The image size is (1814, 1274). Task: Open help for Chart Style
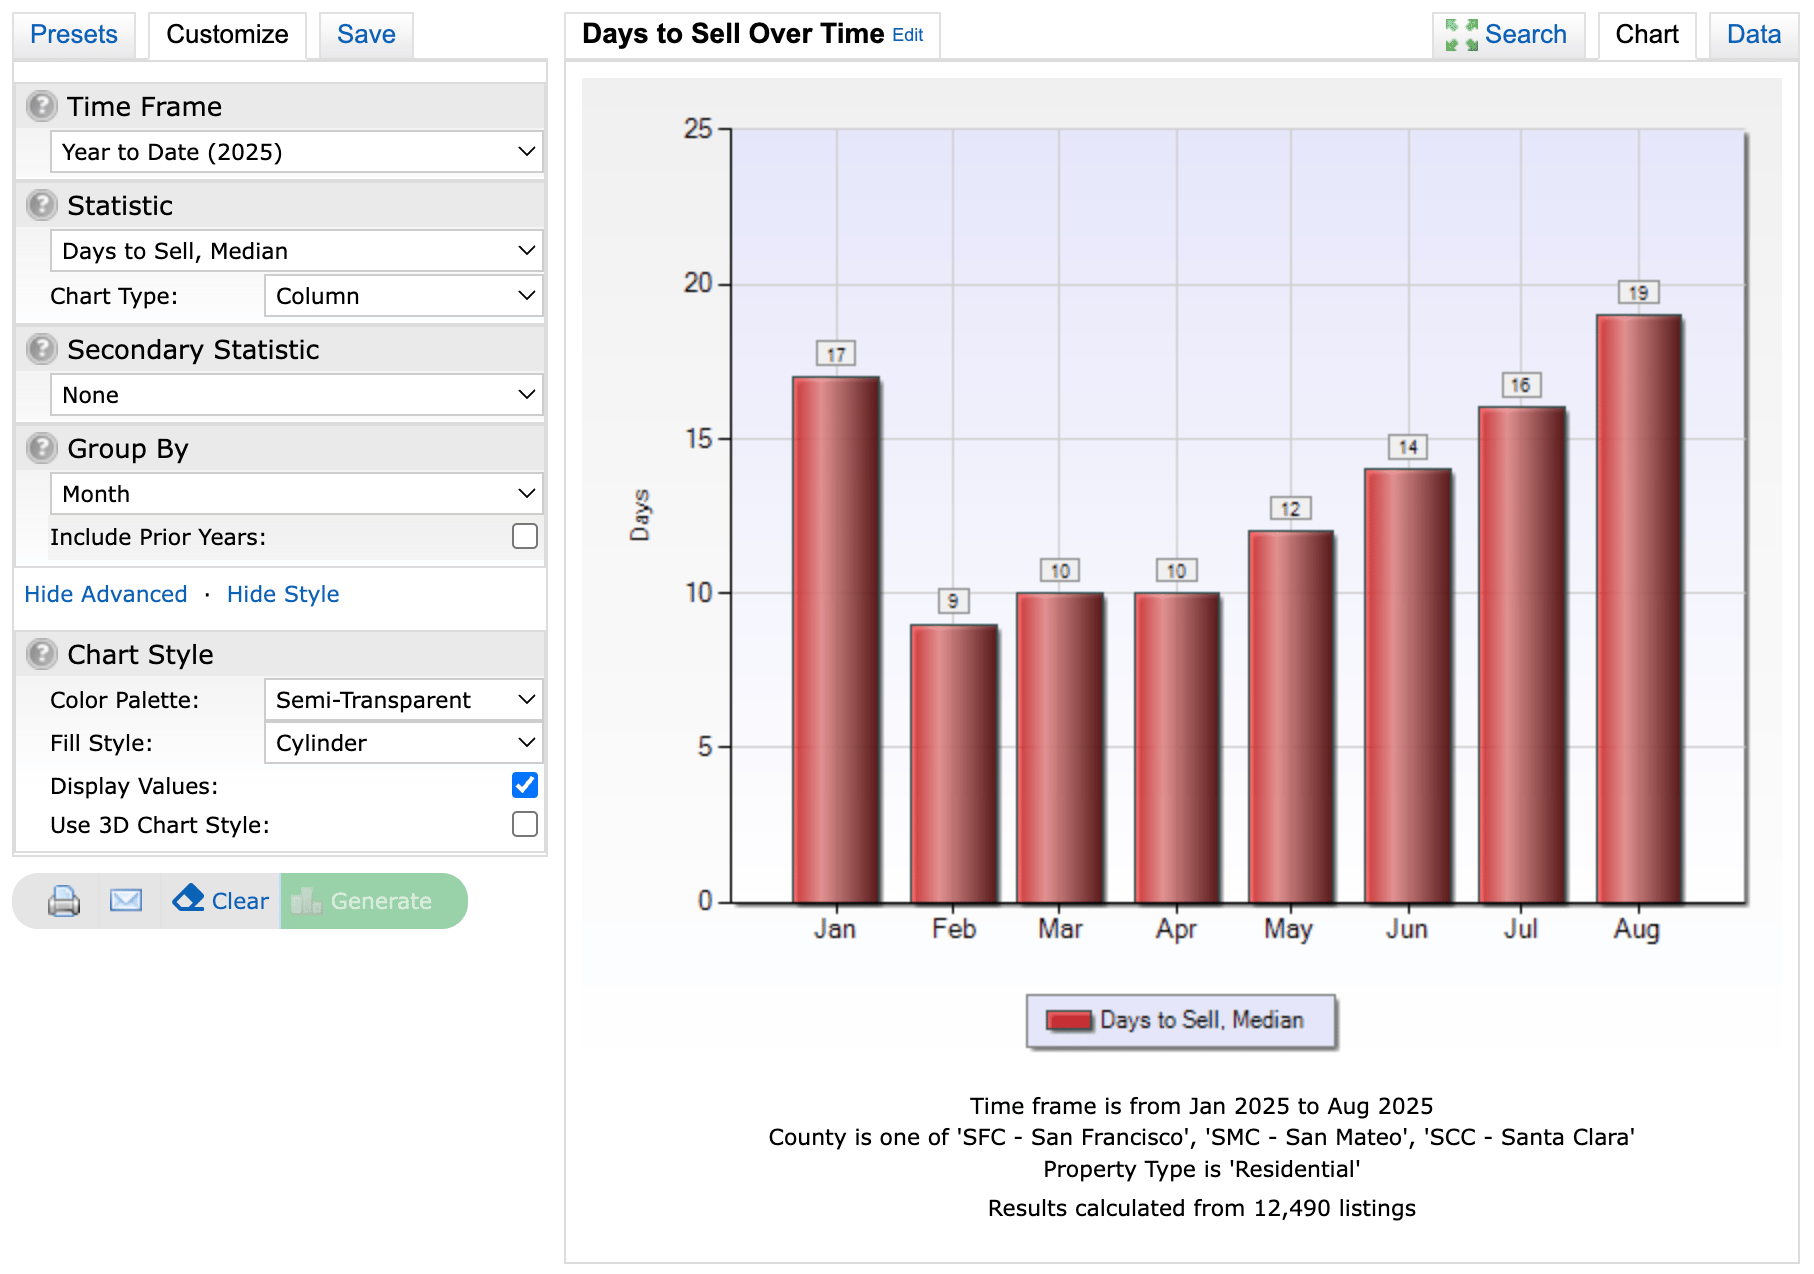coord(41,654)
